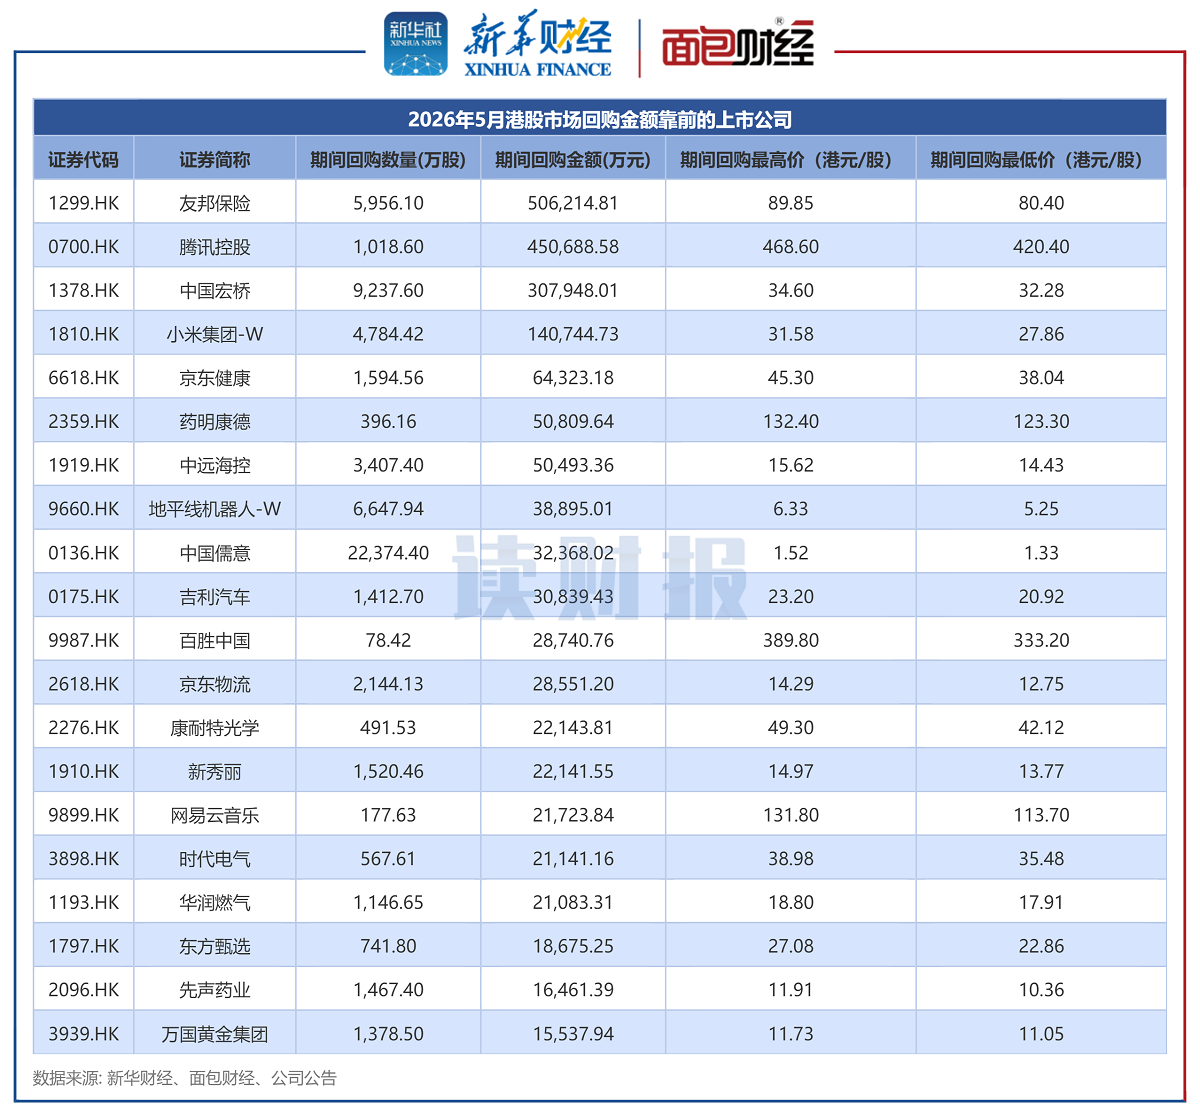Image resolution: width=1200 pixels, height=1116 pixels.
Task: Select the lowest price 11.05
Action: (1041, 1035)
